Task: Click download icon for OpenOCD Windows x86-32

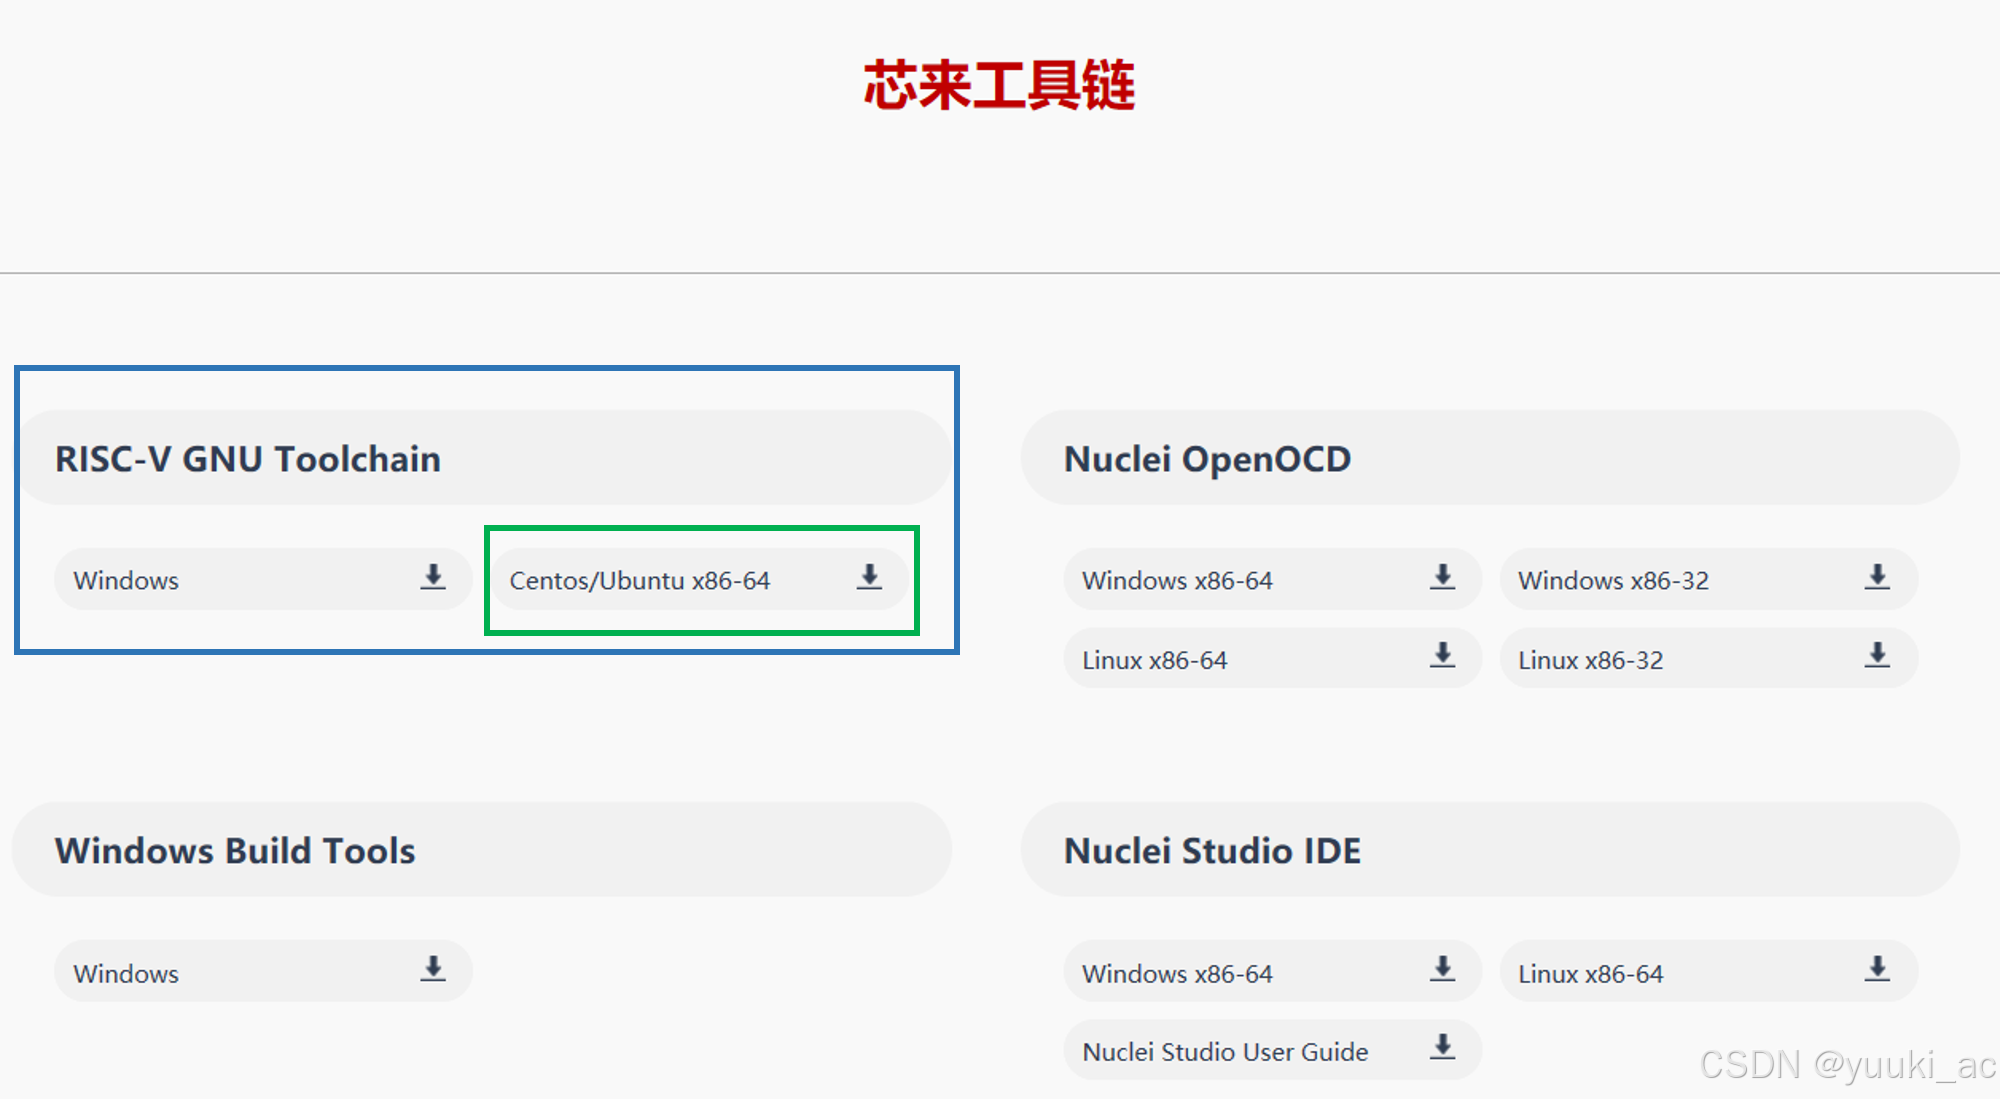Action: (x=1878, y=577)
